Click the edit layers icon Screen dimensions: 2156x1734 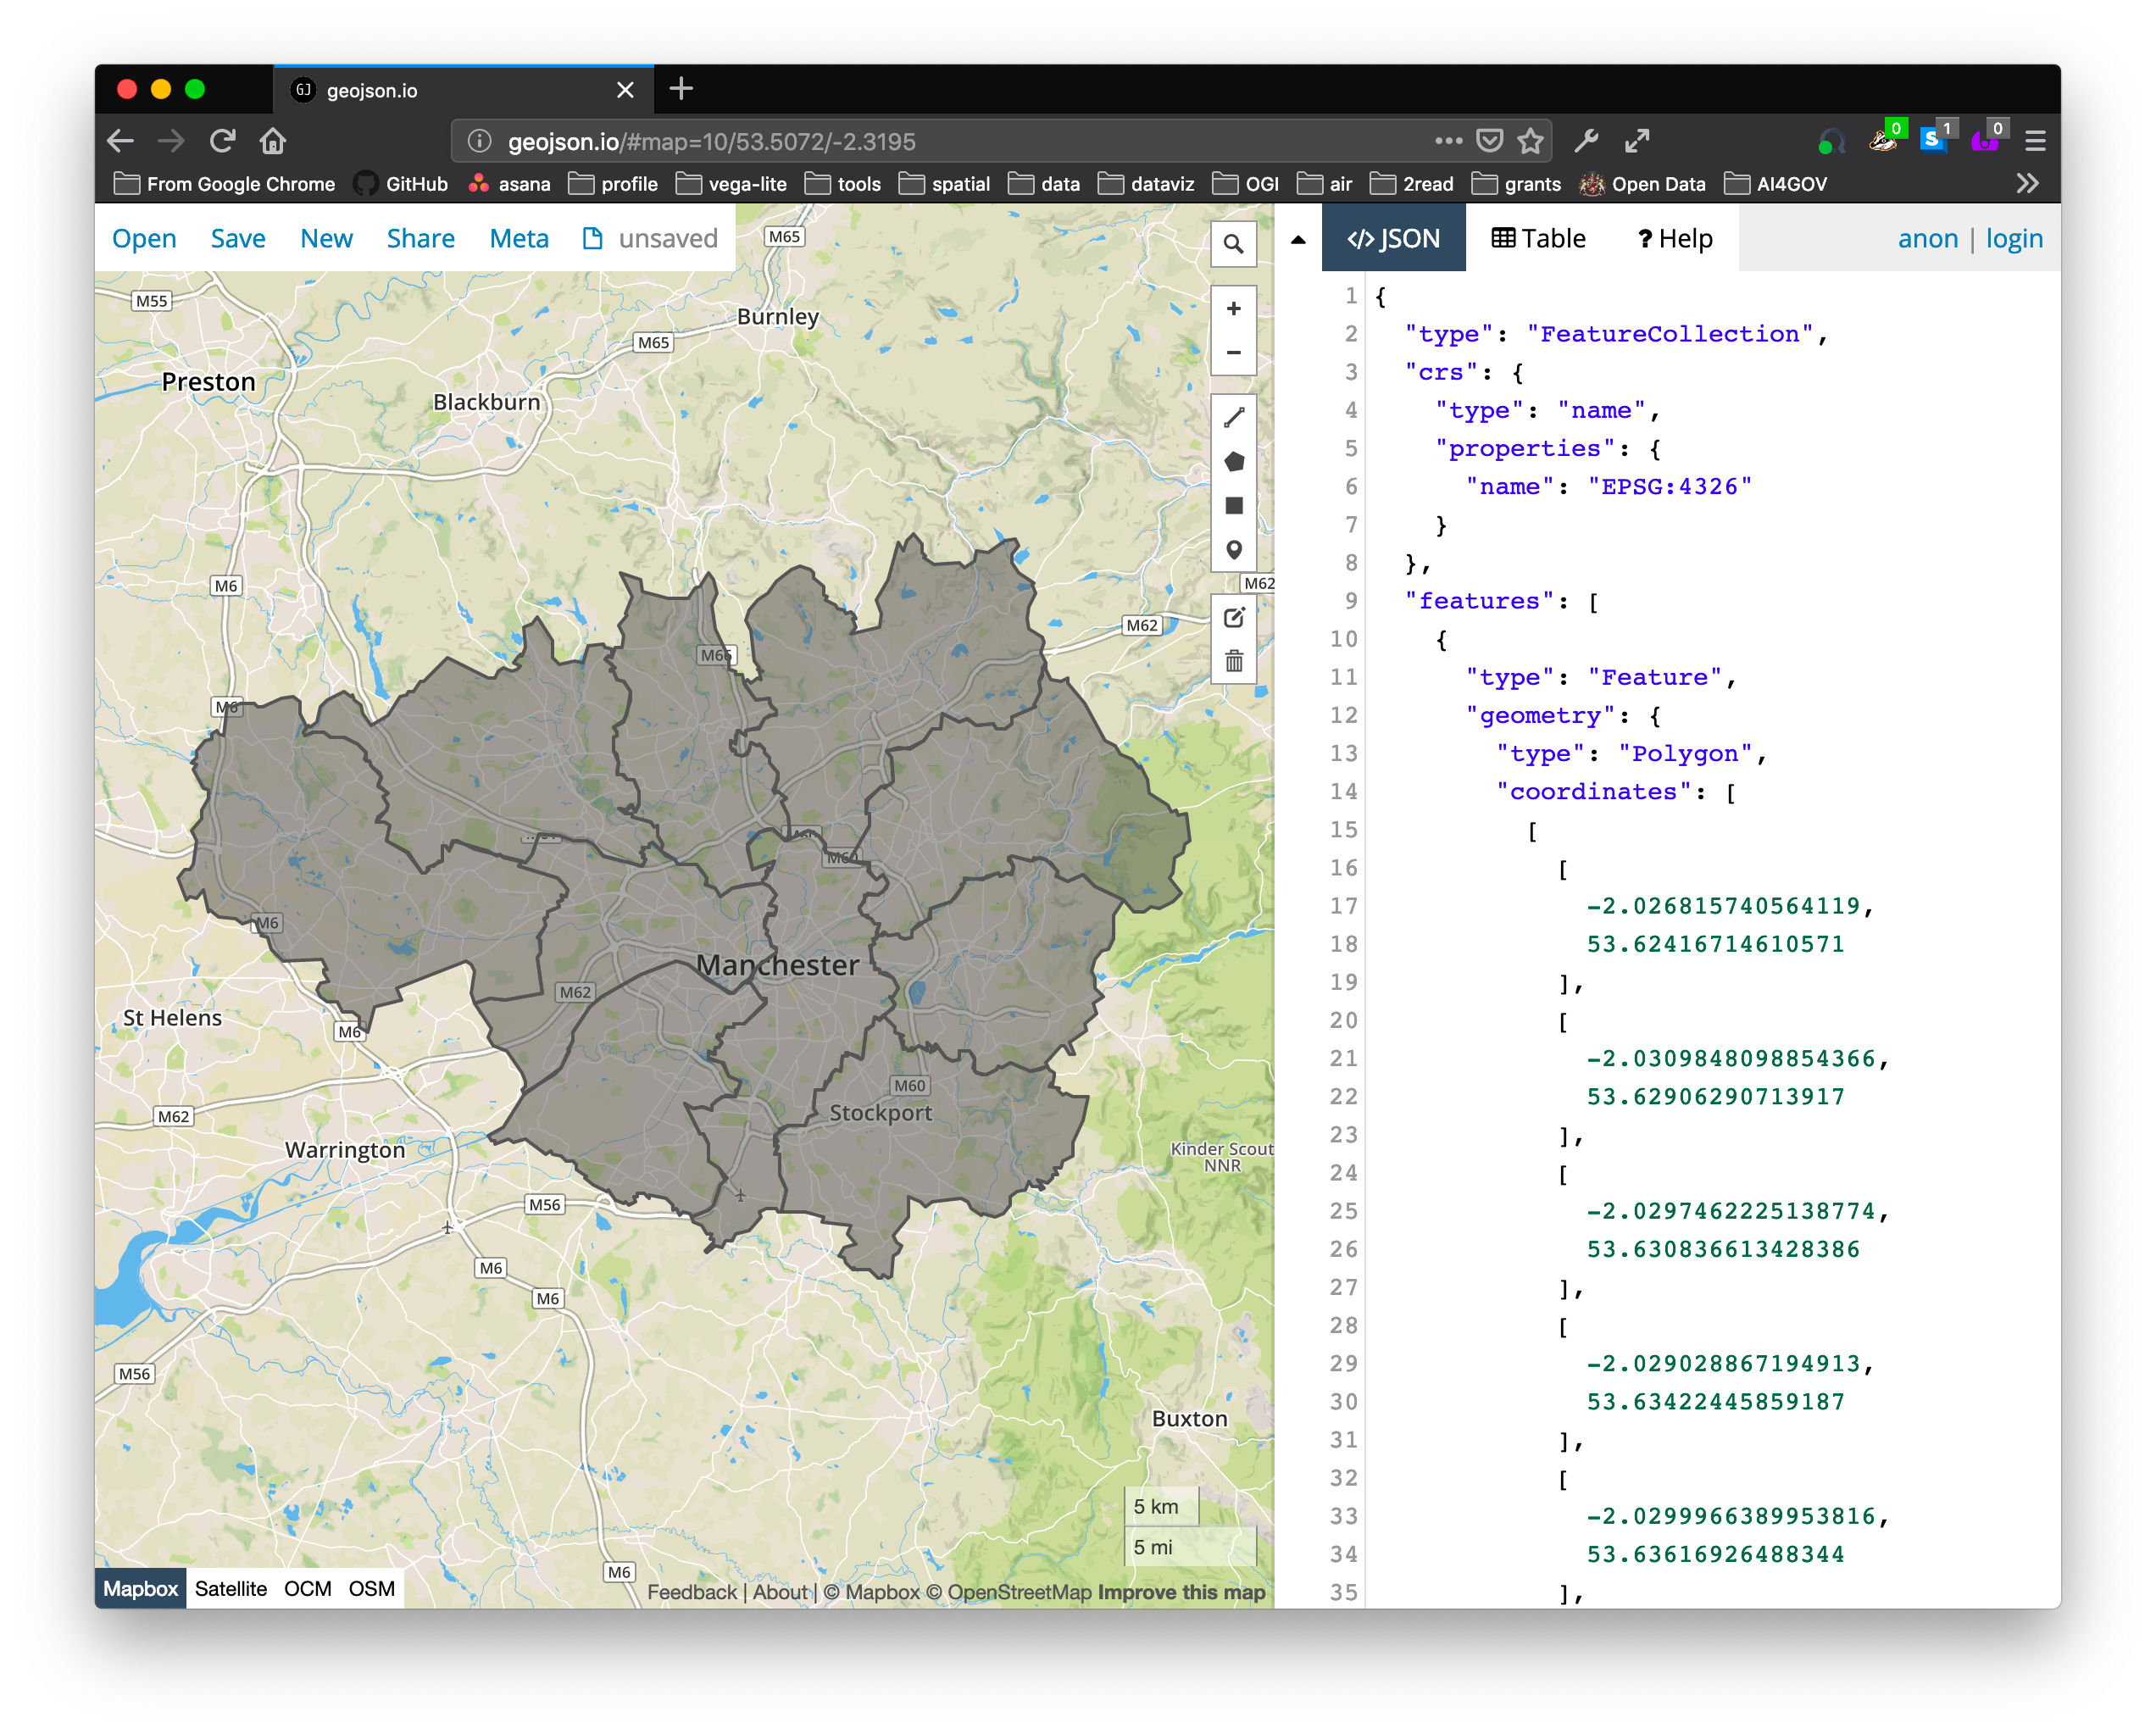tap(1233, 617)
